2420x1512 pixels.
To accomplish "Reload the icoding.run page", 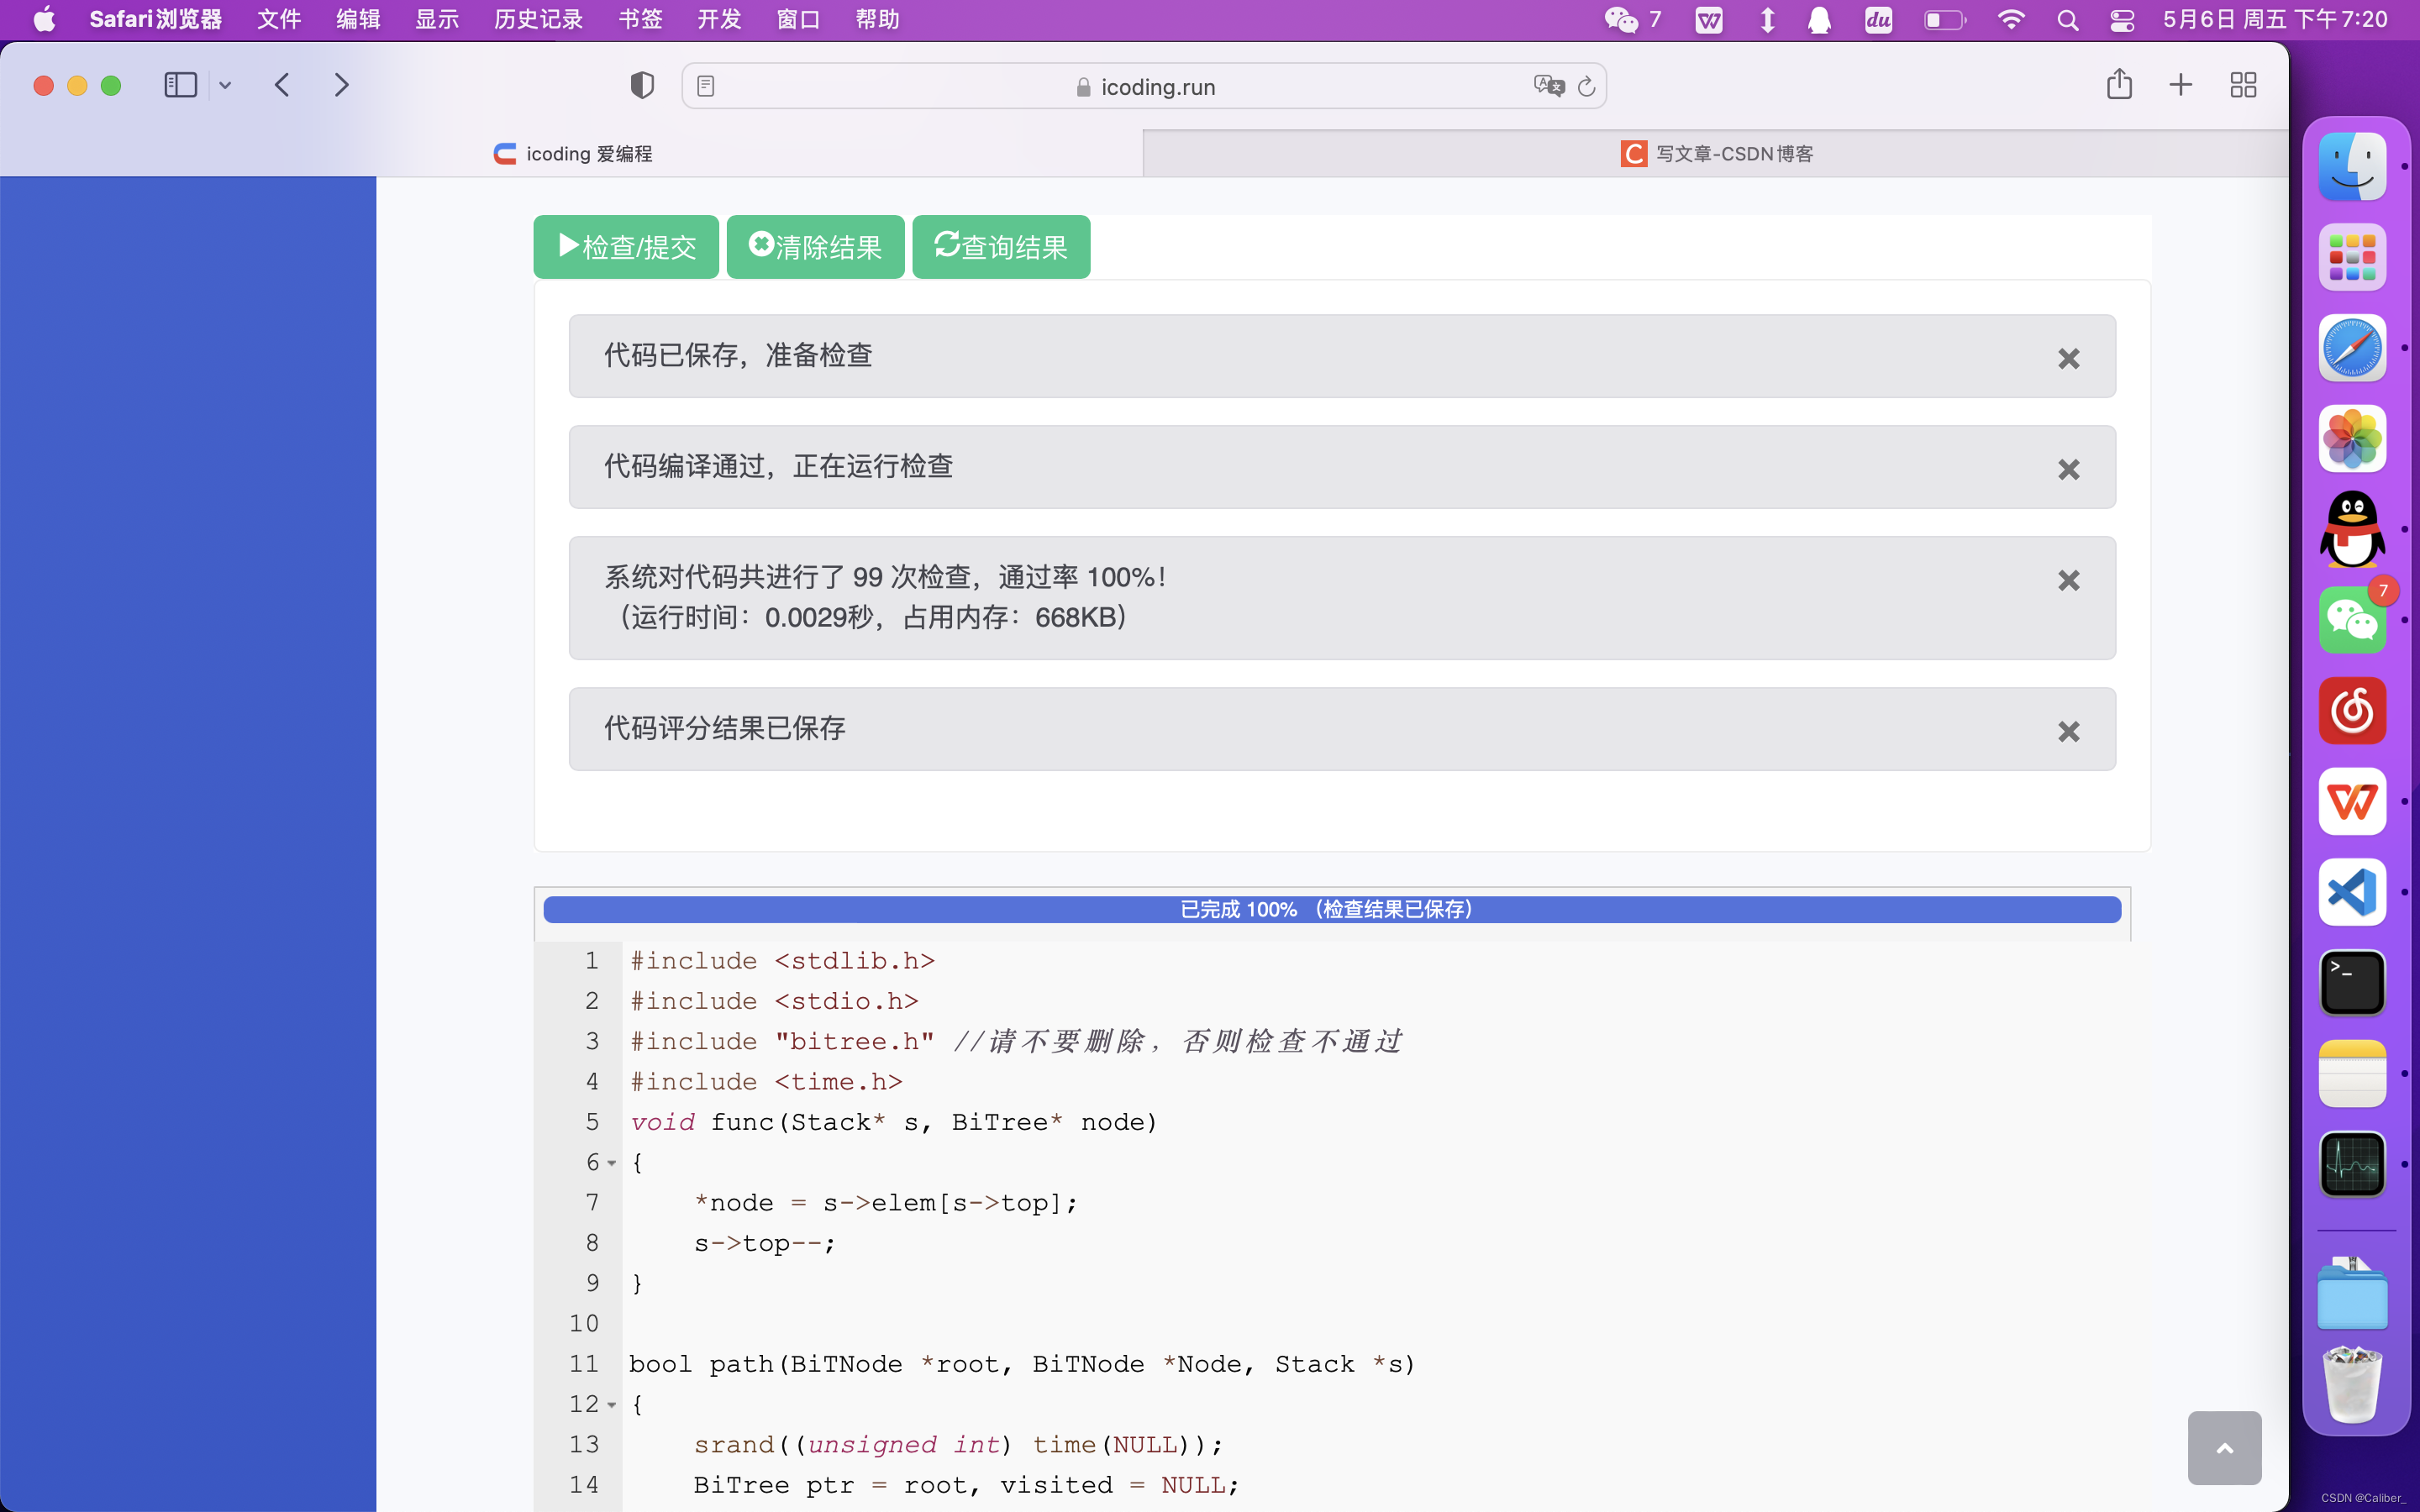I will click(1587, 86).
